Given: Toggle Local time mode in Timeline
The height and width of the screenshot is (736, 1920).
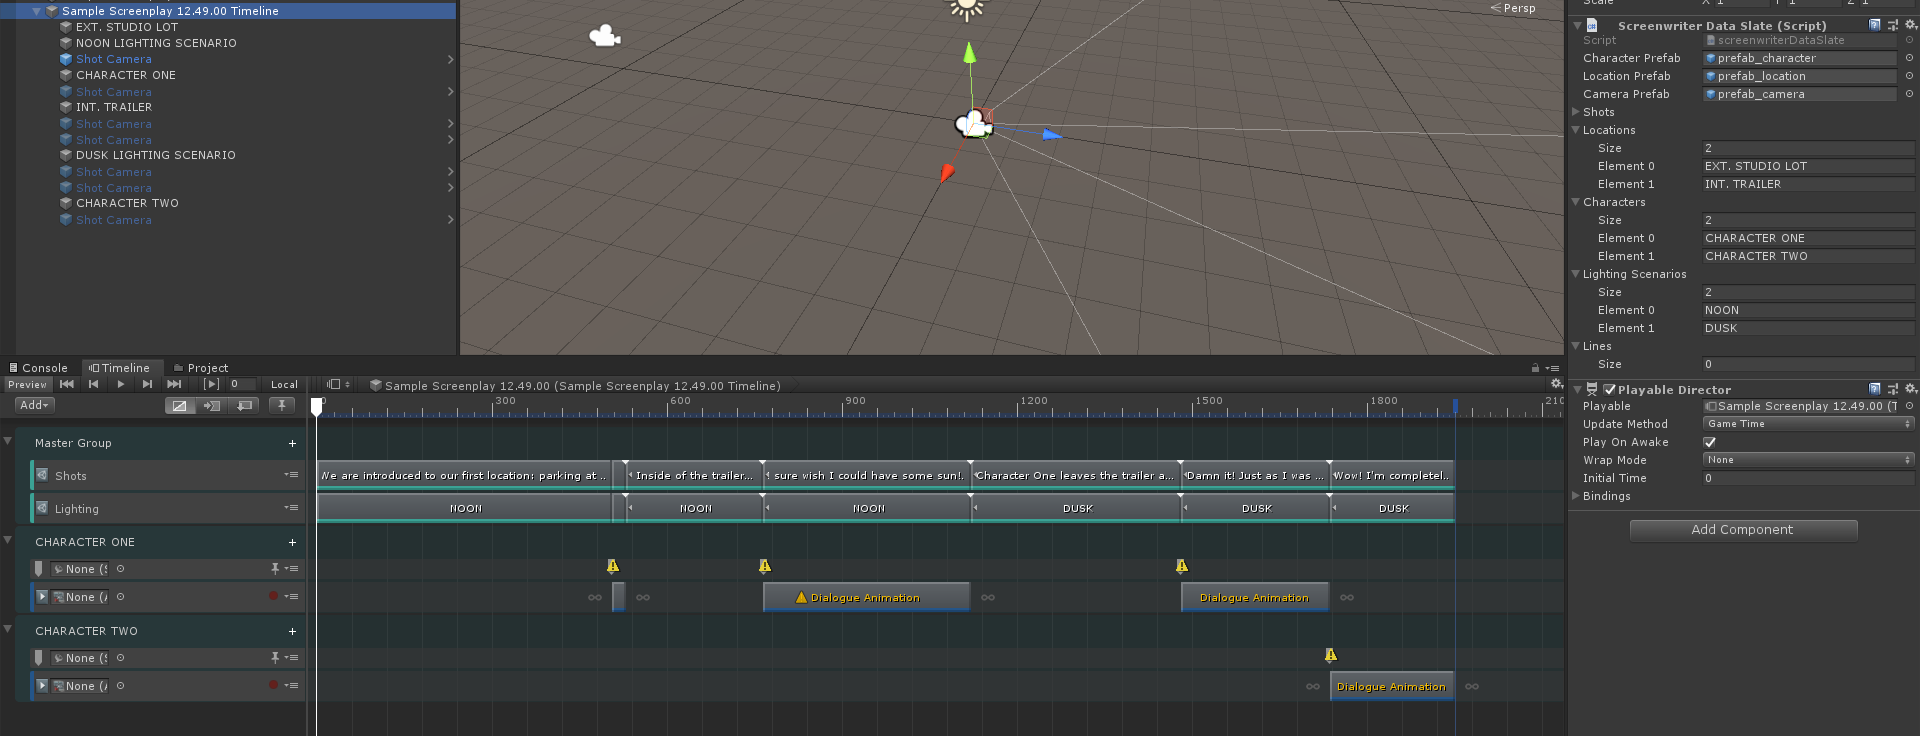Looking at the screenshot, I should 284,384.
